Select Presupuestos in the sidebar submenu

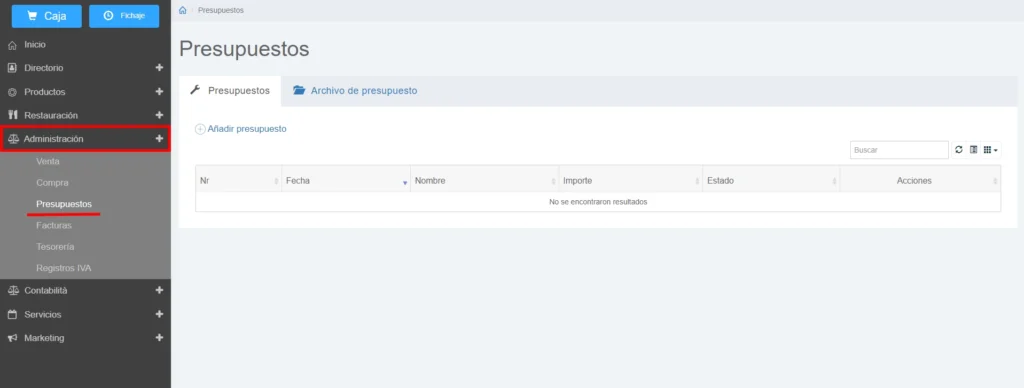coord(64,204)
